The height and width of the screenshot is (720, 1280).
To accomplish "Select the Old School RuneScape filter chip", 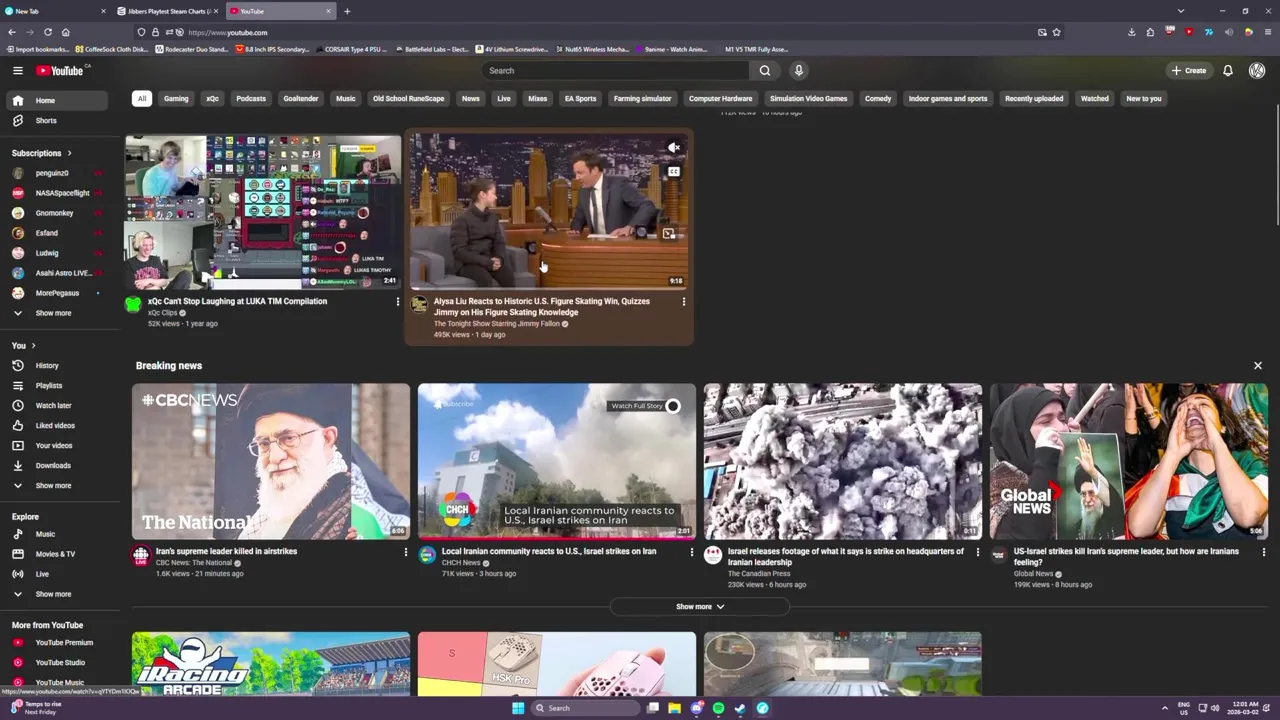I will coord(408,98).
